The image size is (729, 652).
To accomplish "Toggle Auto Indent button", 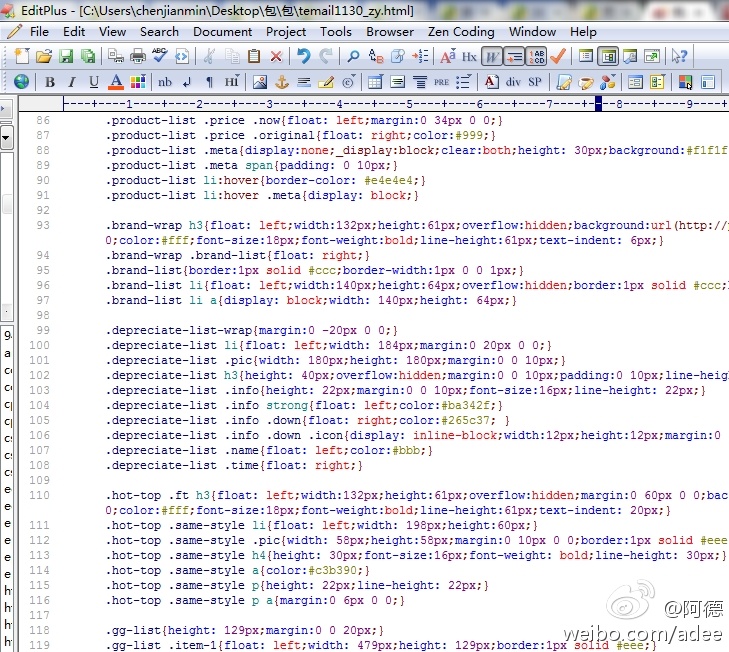I will point(514,57).
